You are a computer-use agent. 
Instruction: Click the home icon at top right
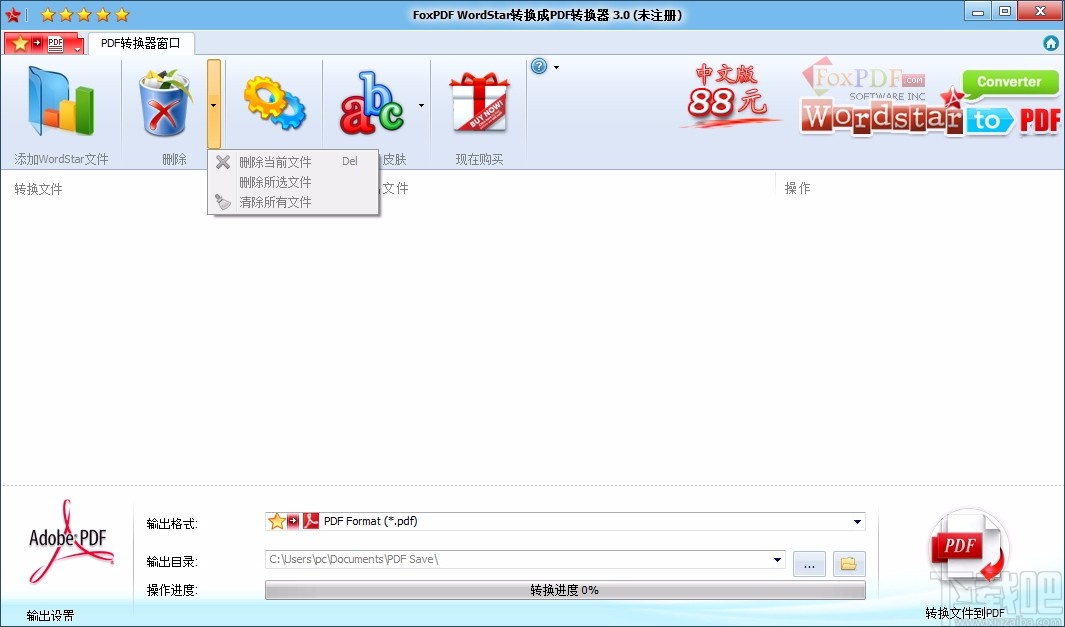[x=1049, y=43]
